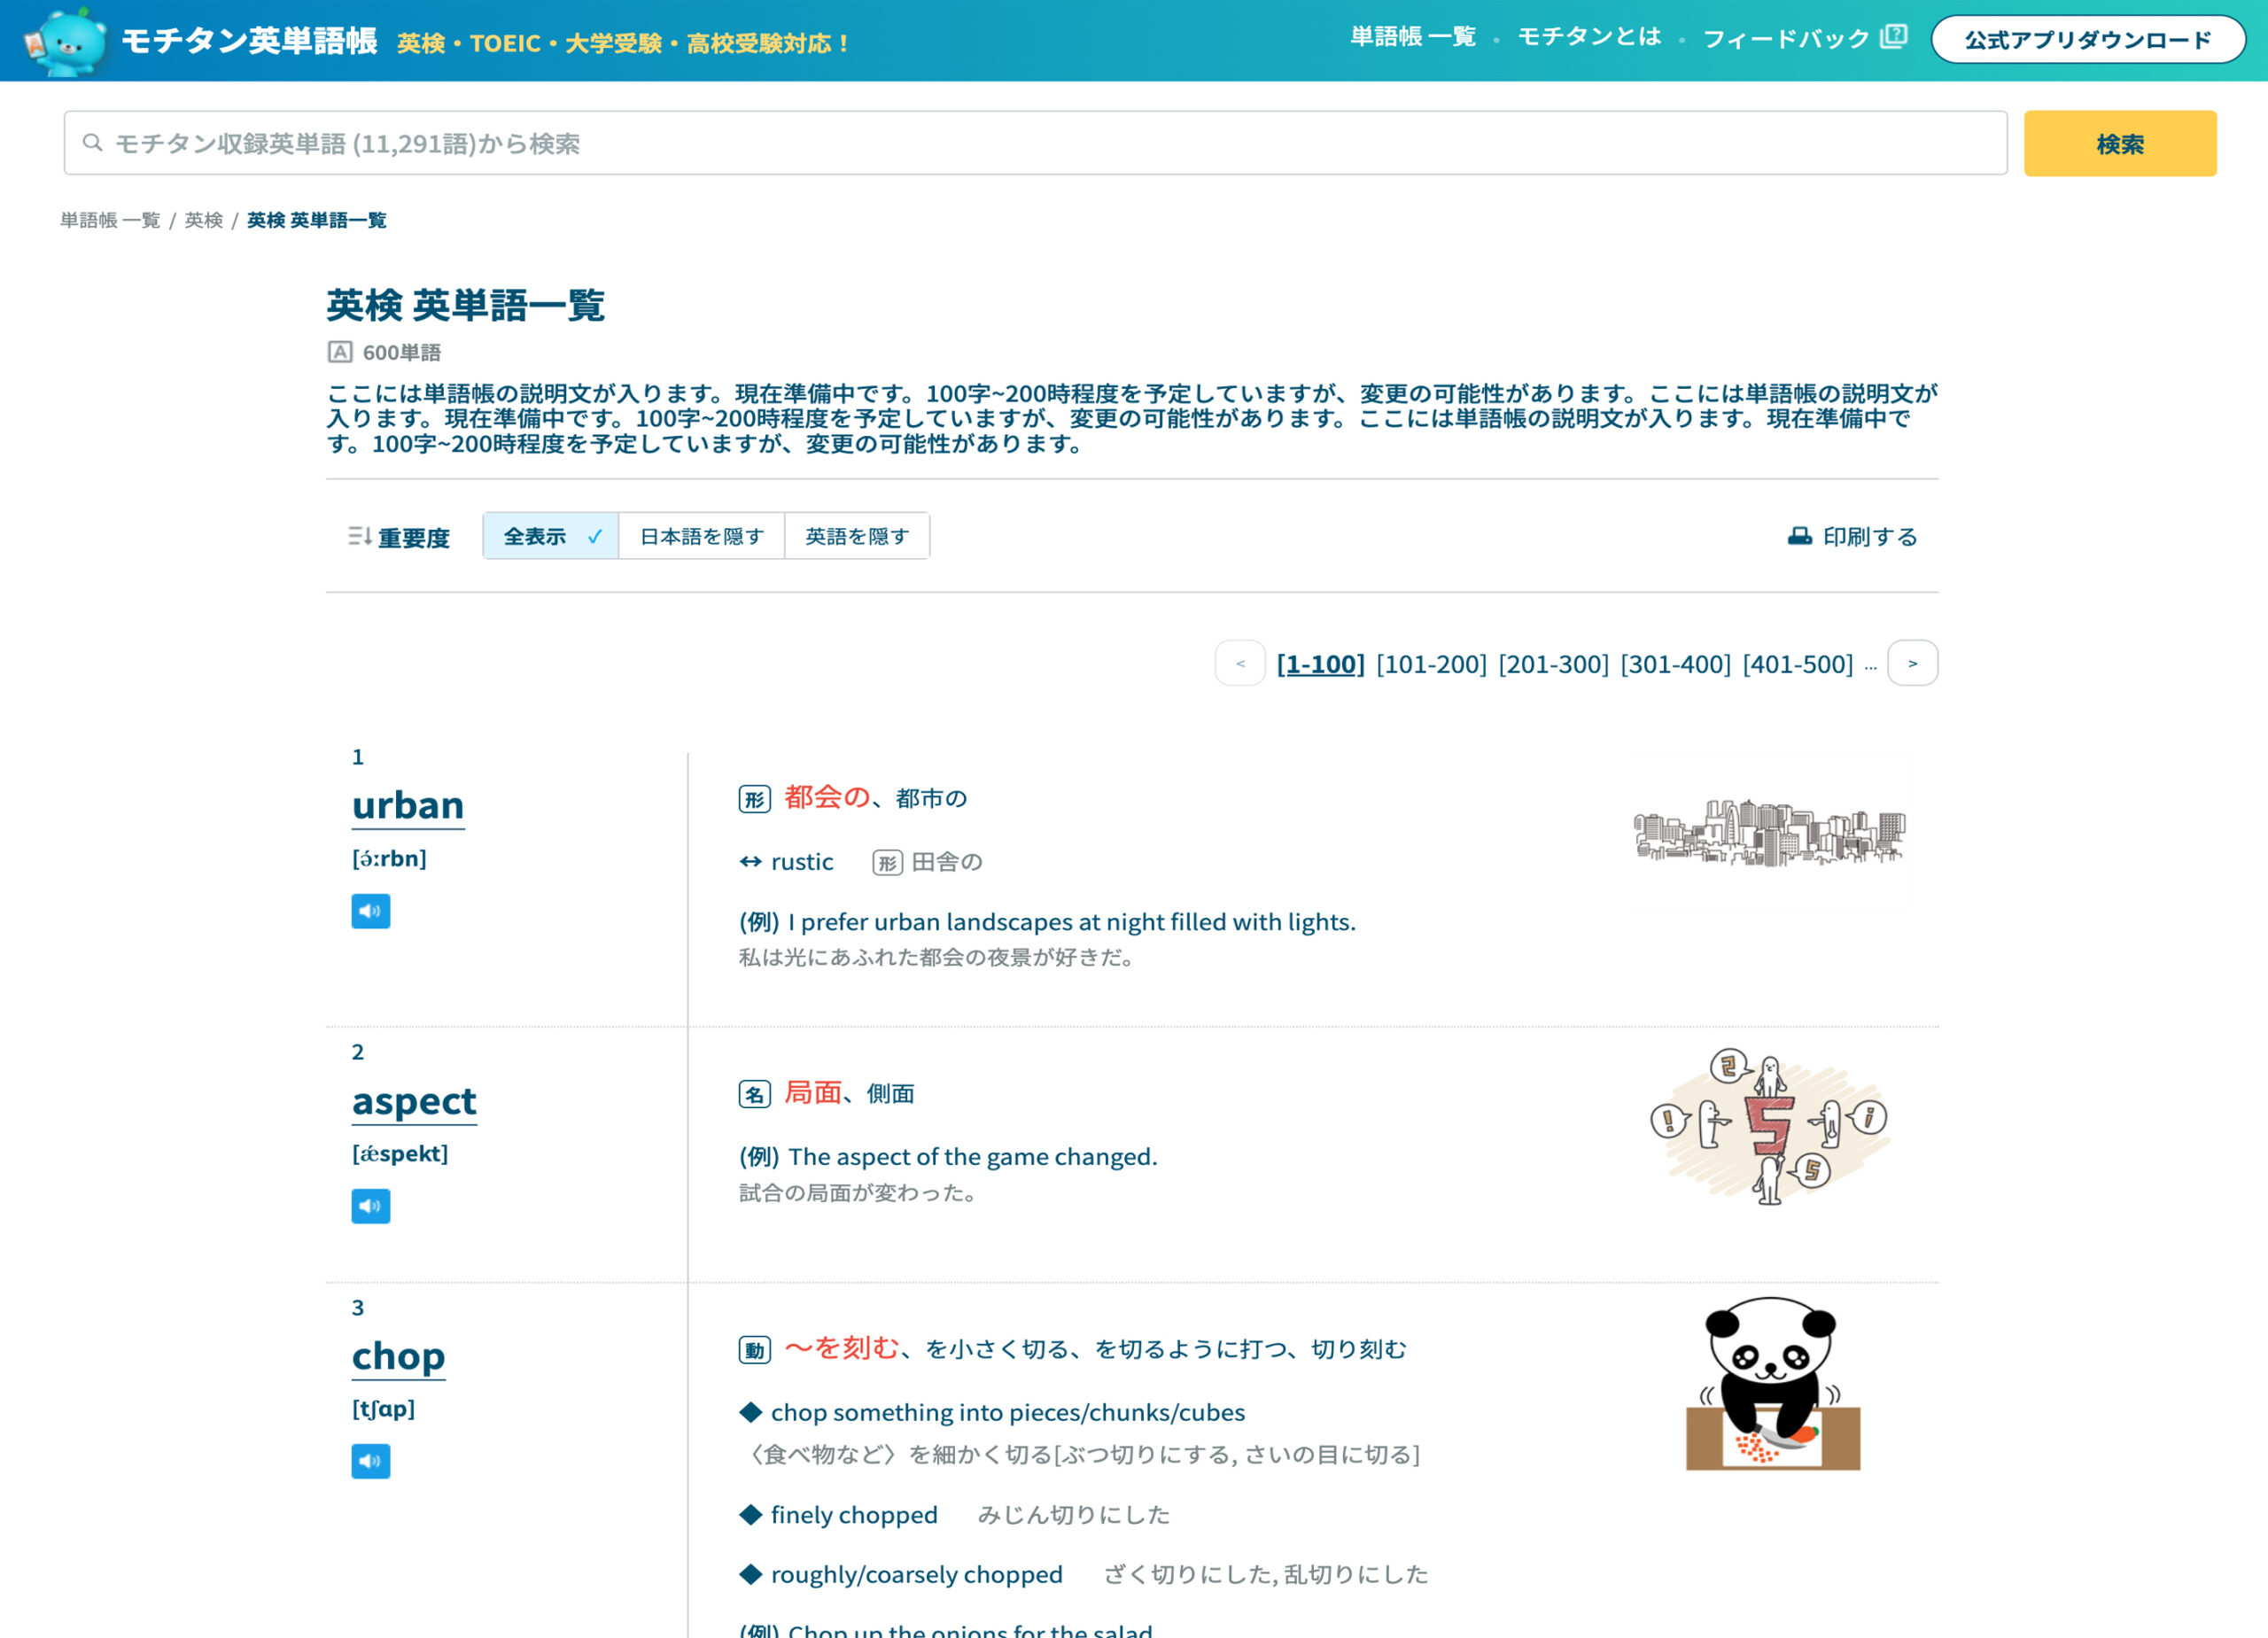
Task: Play audio pronunciation for chop
Action: click(x=370, y=1461)
